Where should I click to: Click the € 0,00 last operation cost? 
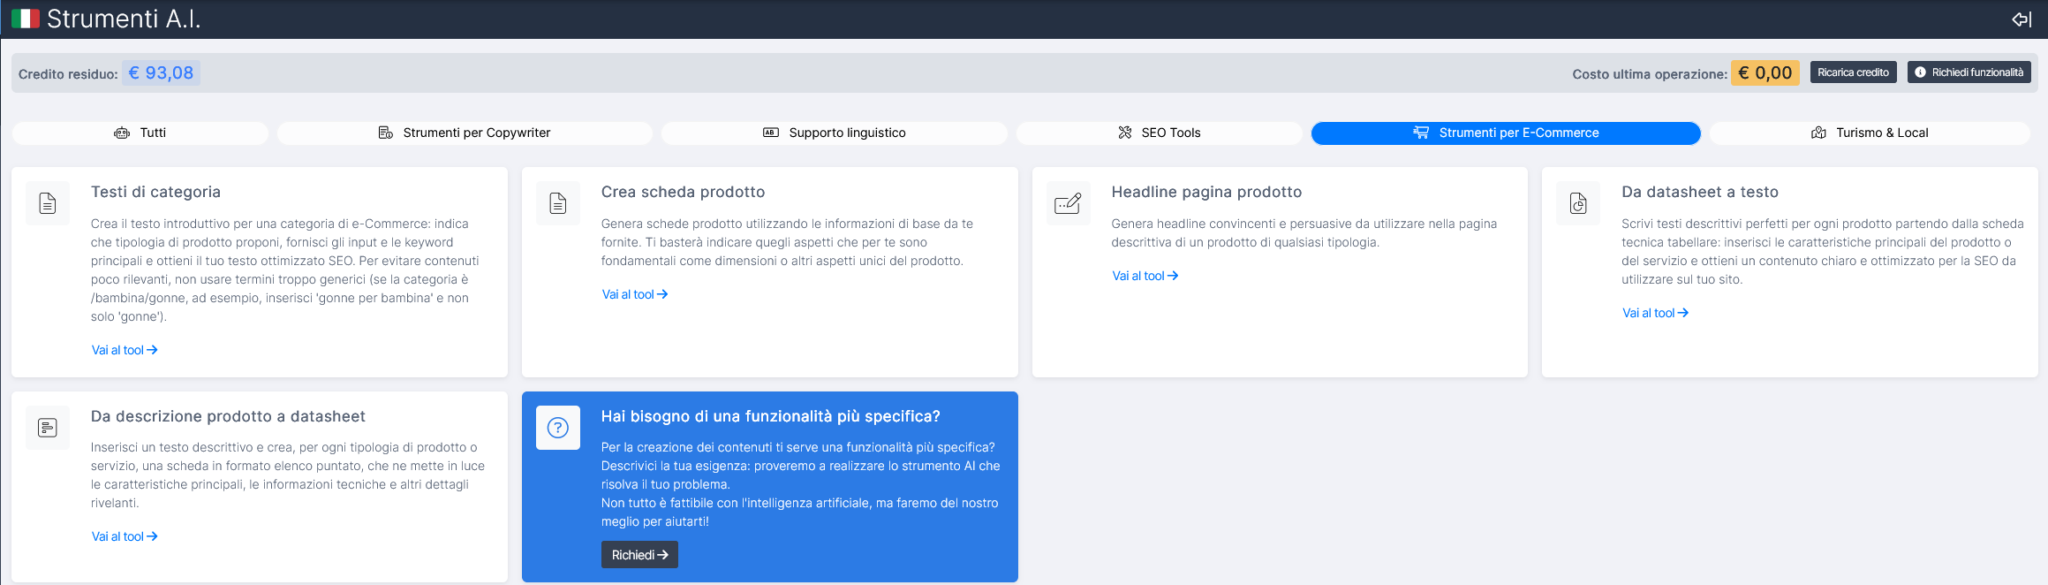pyautogui.click(x=1765, y=73)
